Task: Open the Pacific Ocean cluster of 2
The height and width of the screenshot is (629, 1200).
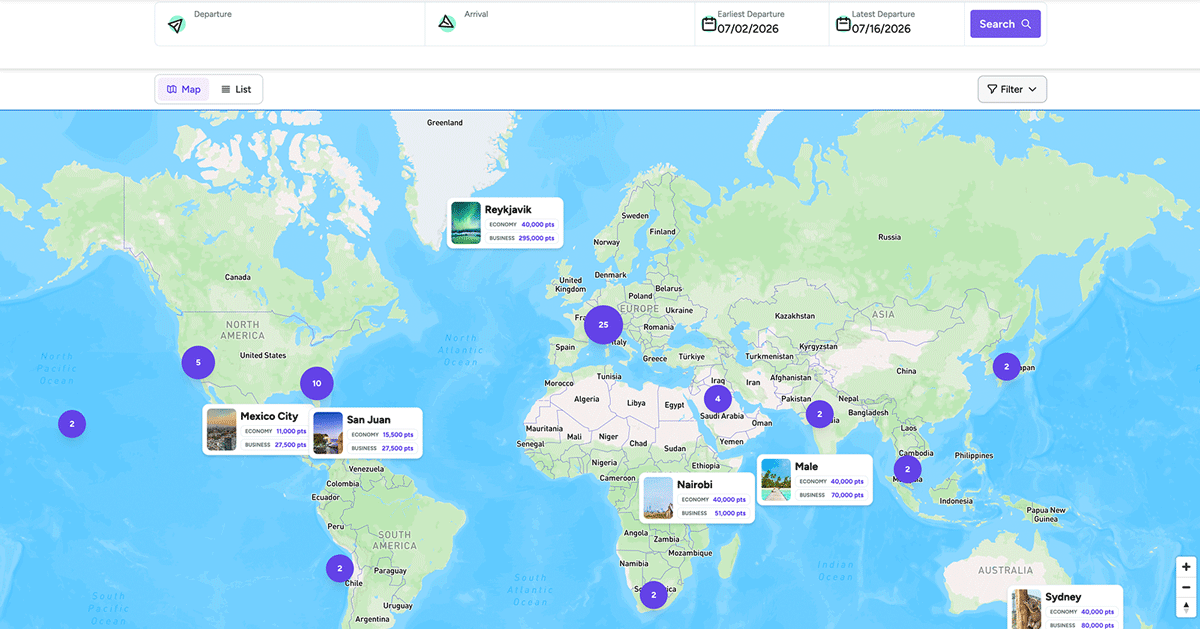Action: (x=72, y=424)
